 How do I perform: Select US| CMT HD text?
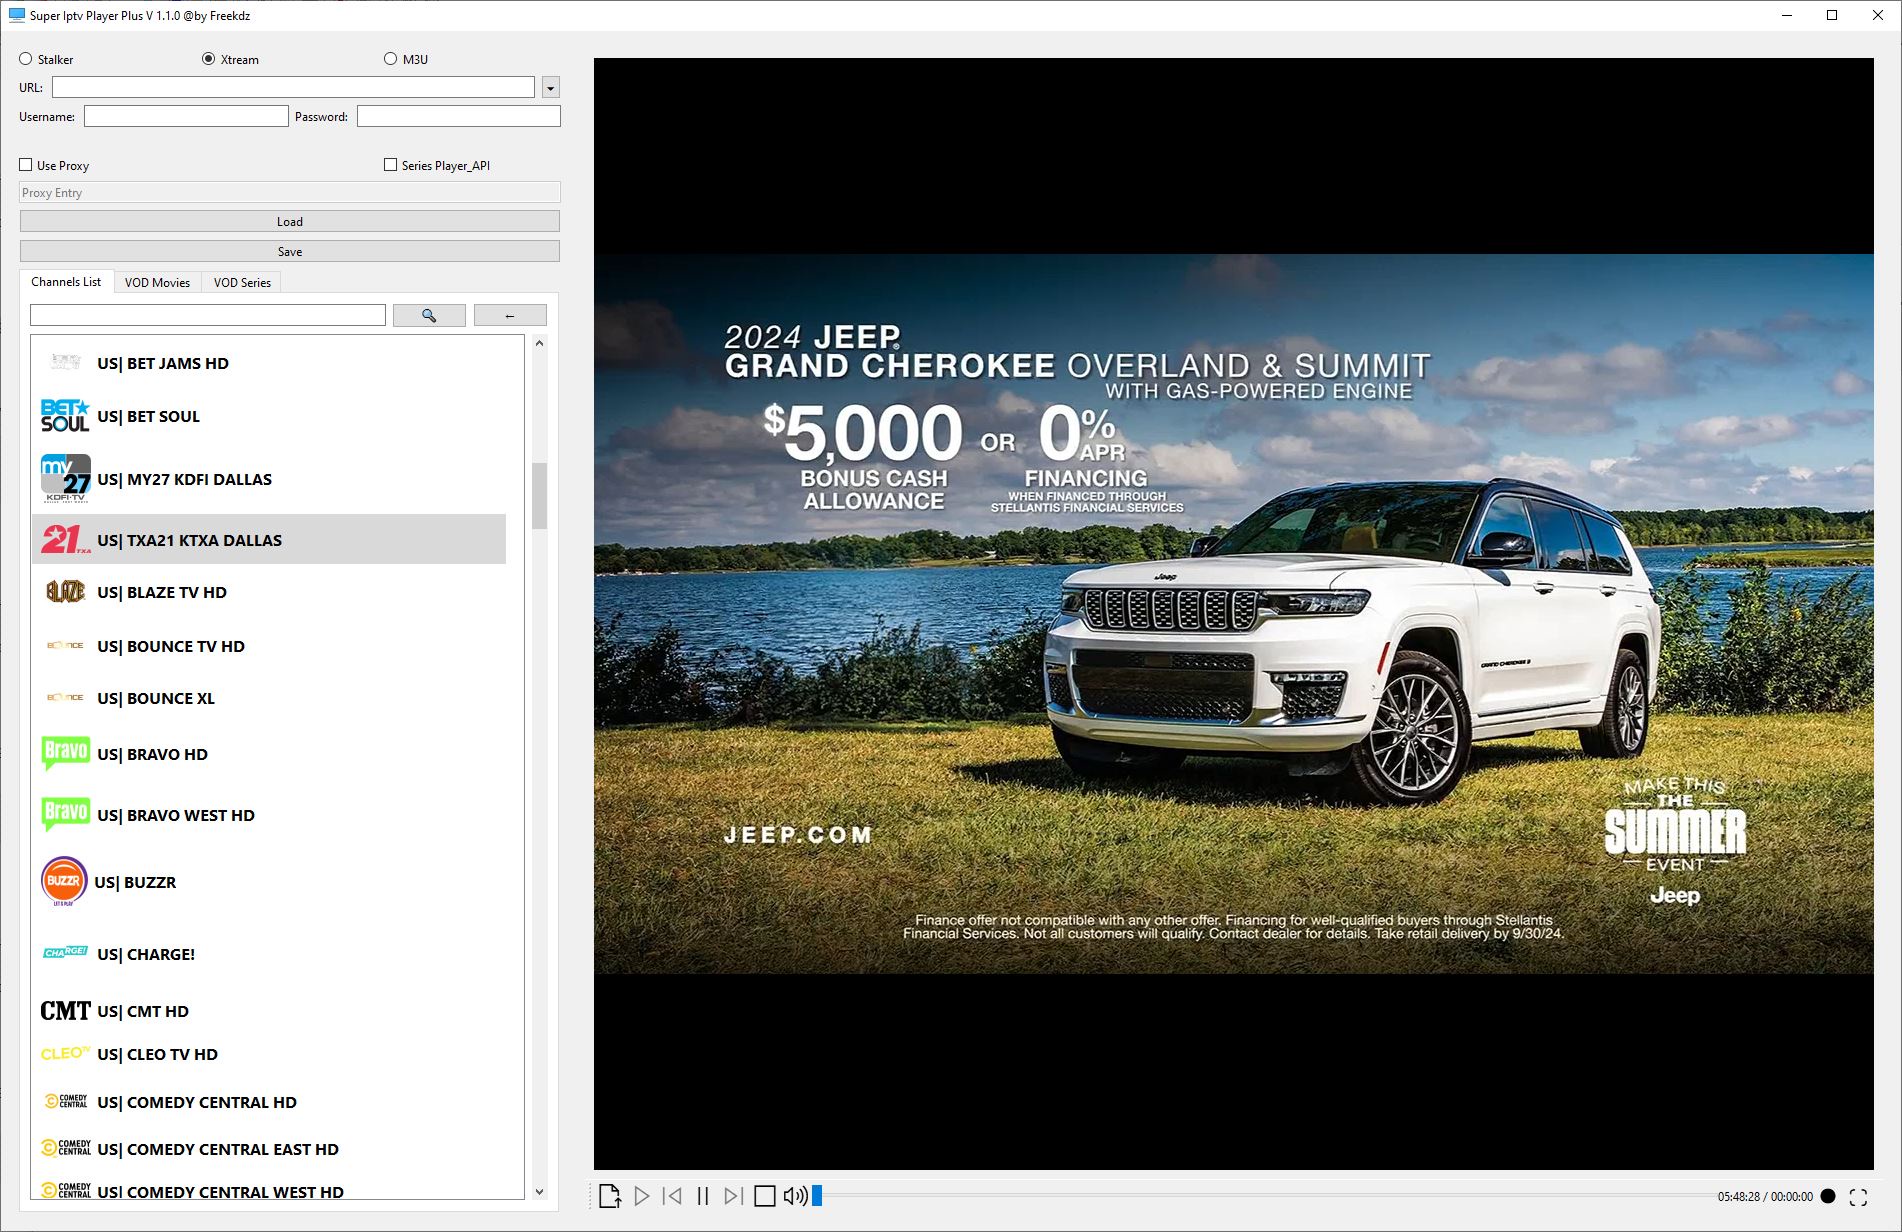point(143,1011)
